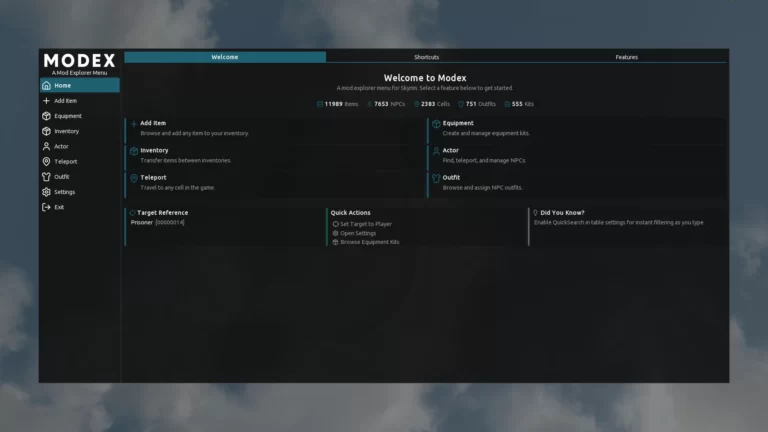This screenshot has width=768, height=432.
Task: Click Set Target to Player quick action
Action: click(x=365, y=224)
